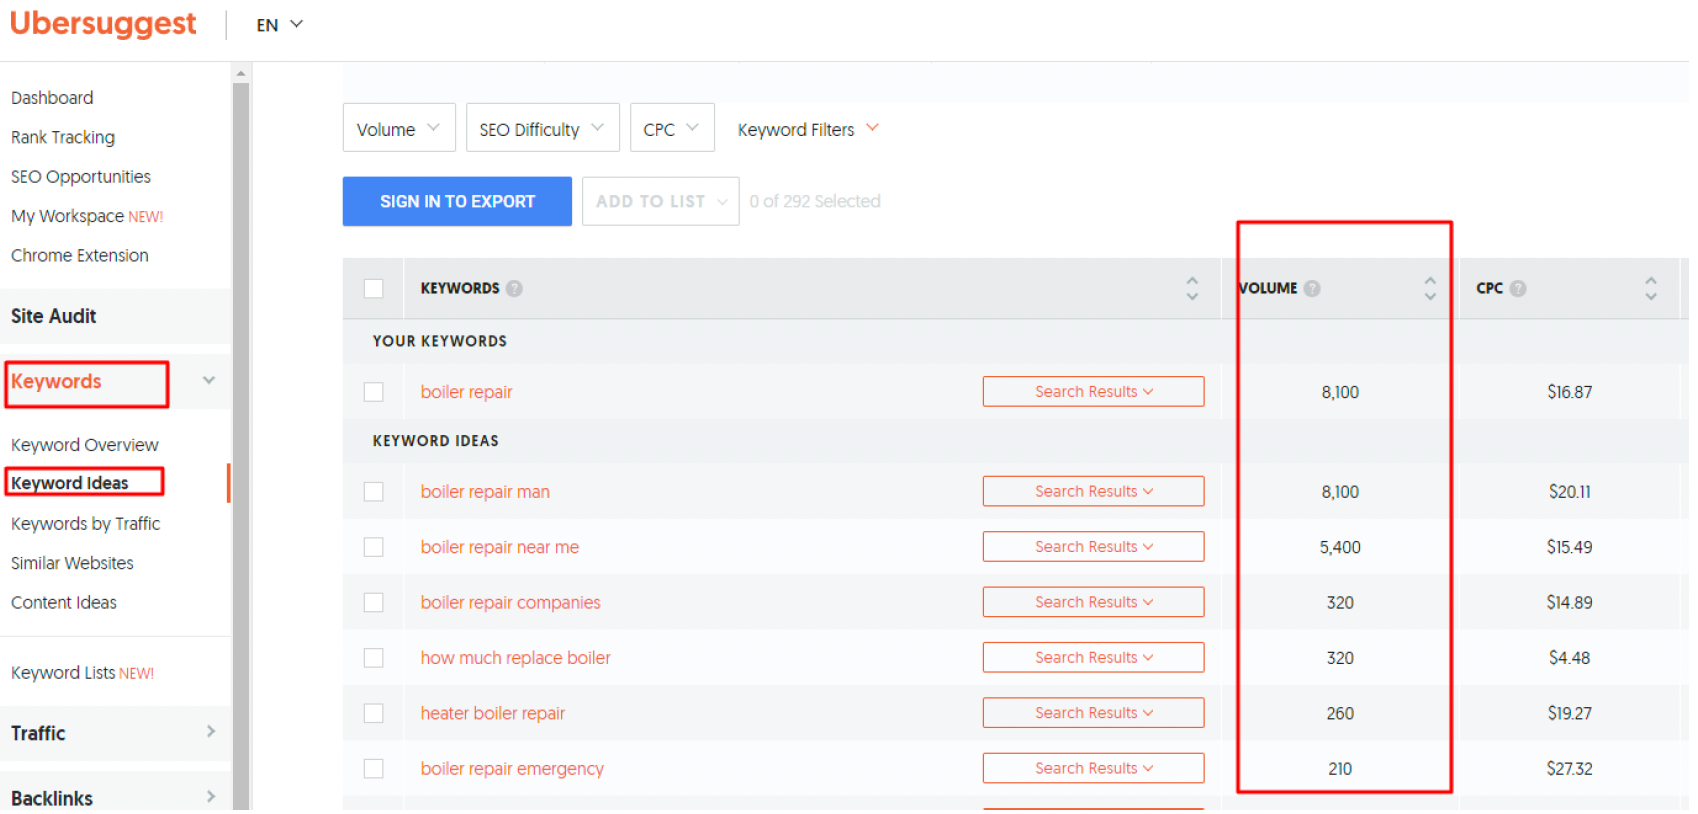Viewport: 1698px width, 814px height.
Task: Open the Add to List dropdown
Action: point(661,201)
